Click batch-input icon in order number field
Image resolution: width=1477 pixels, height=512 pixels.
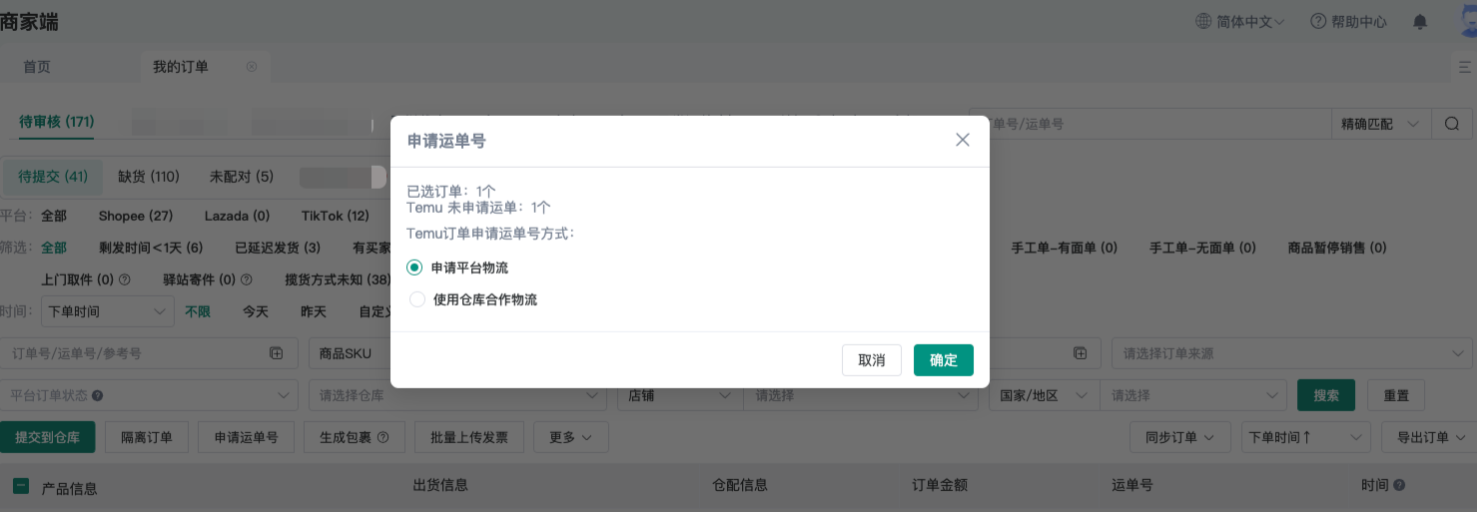276,353
